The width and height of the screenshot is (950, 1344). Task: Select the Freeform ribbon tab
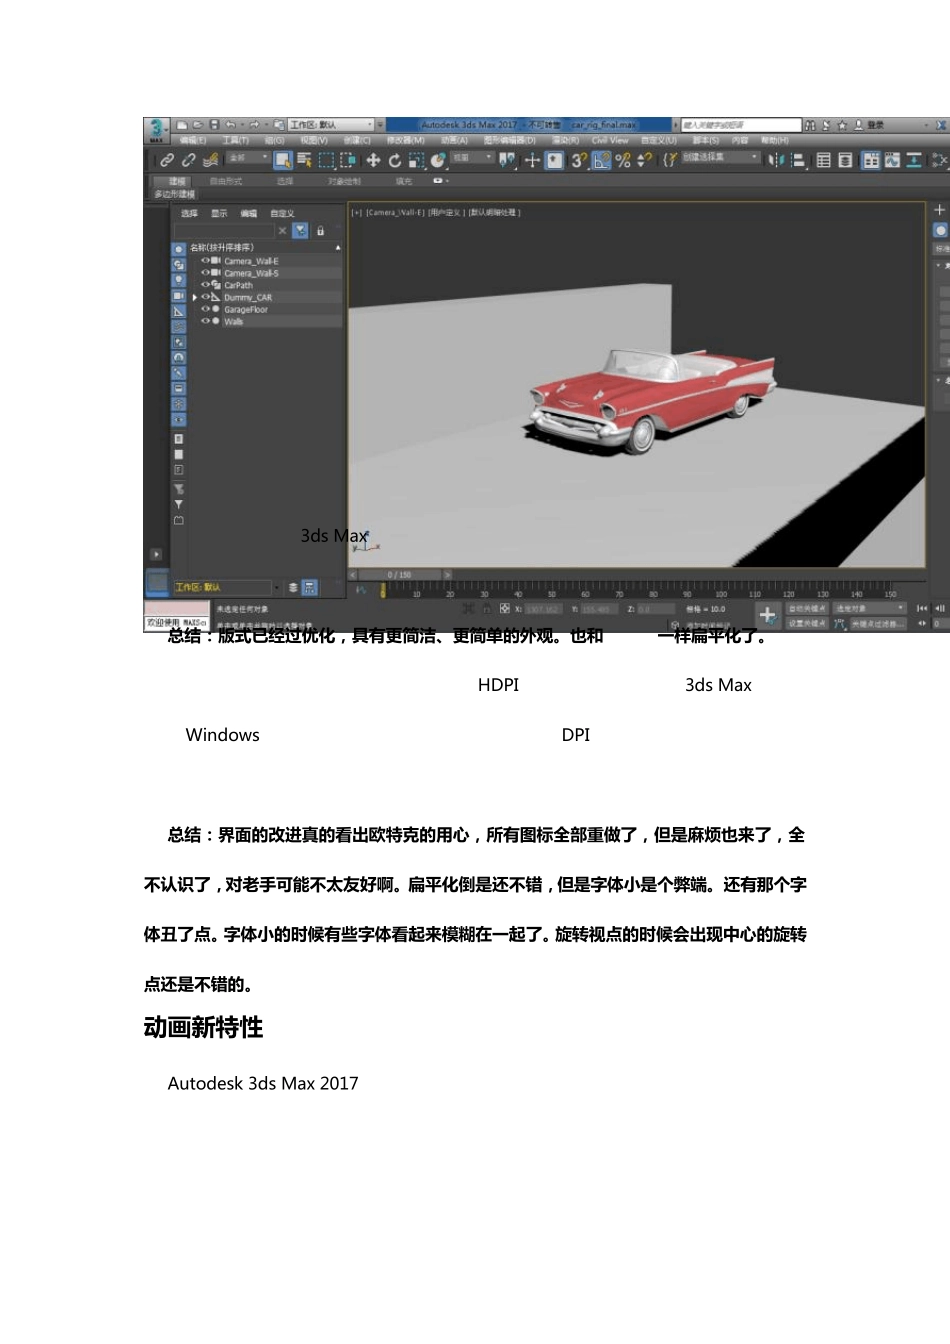tap(226, 181)
